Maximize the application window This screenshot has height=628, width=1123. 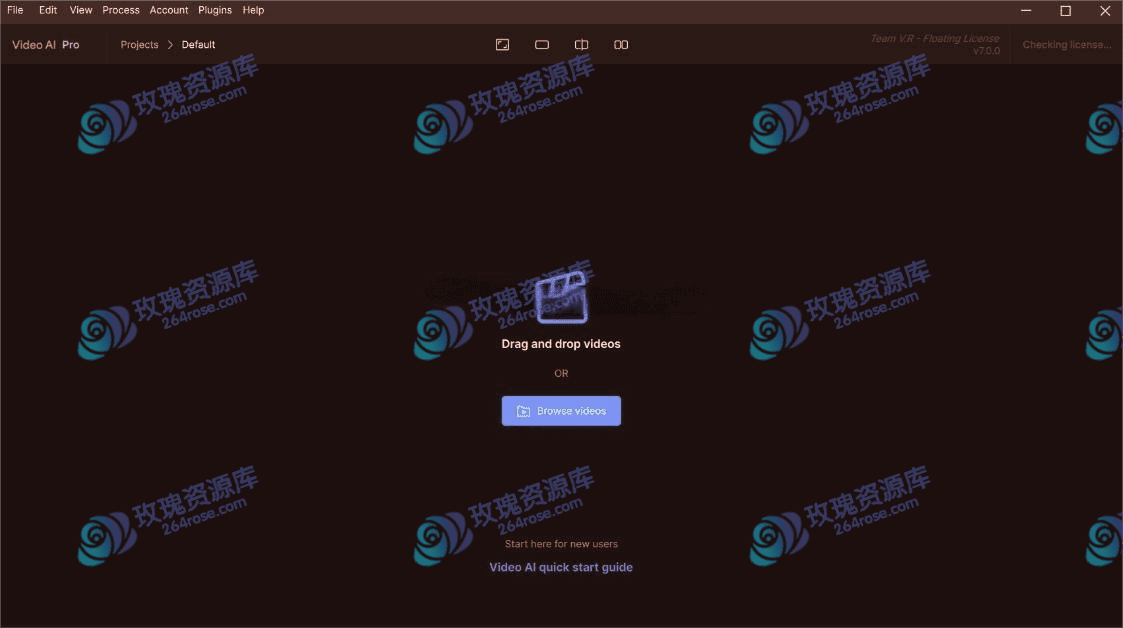click(1066, 11)
